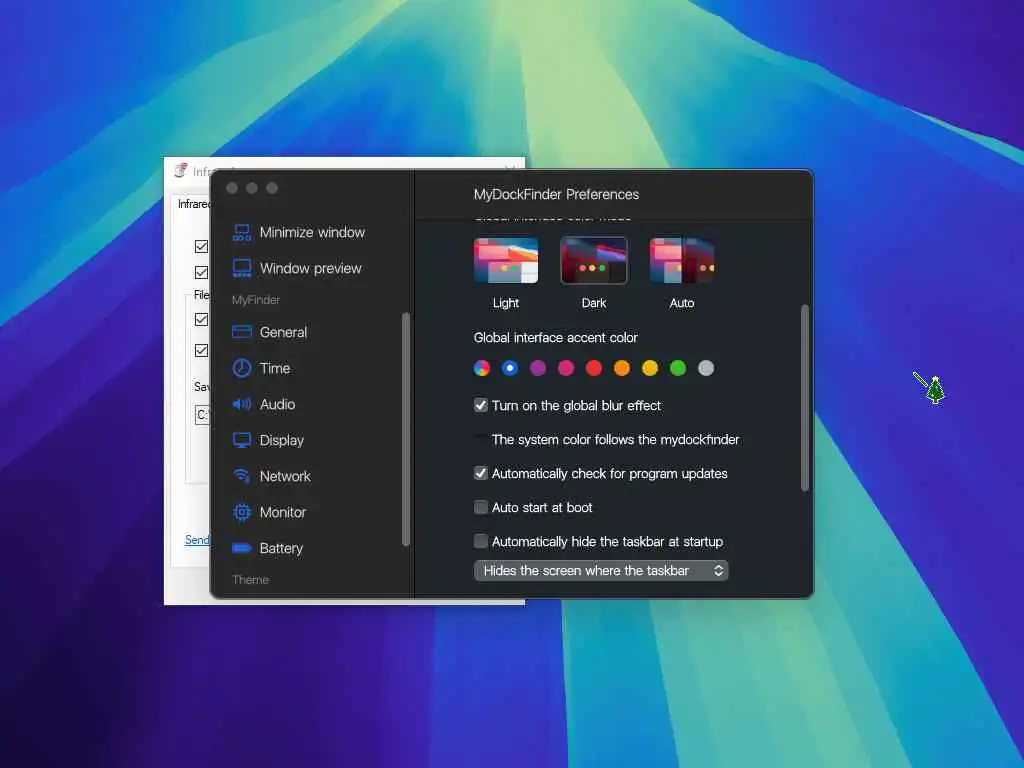Toggle fourth checkbox in Infrared window

201,351
